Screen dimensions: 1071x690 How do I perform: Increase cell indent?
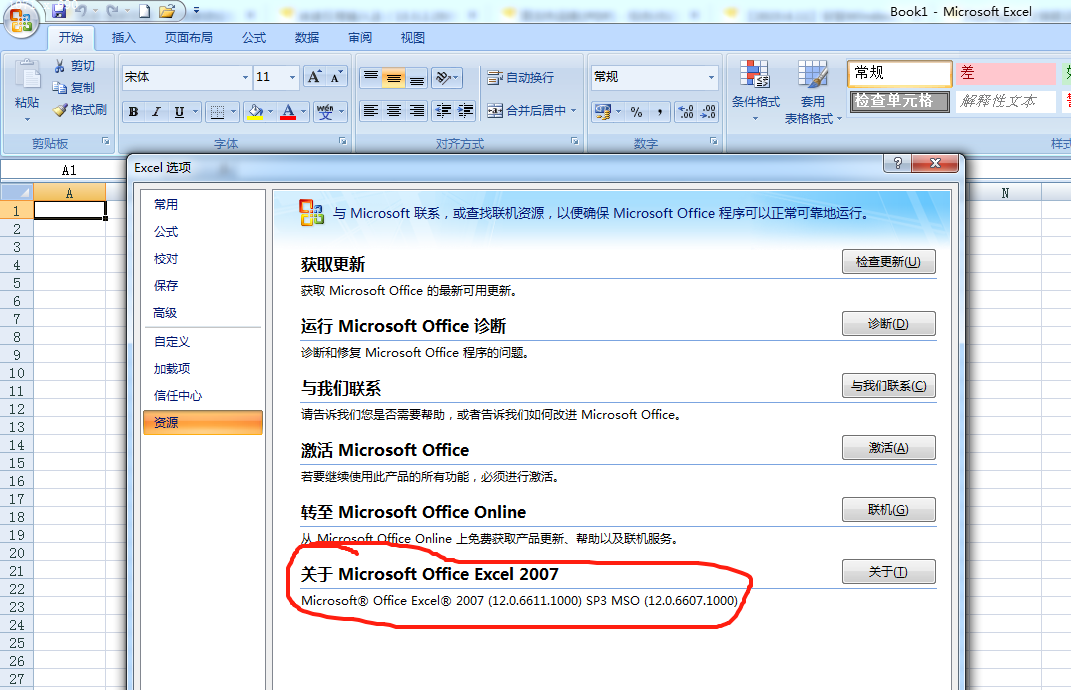point(465,111)
